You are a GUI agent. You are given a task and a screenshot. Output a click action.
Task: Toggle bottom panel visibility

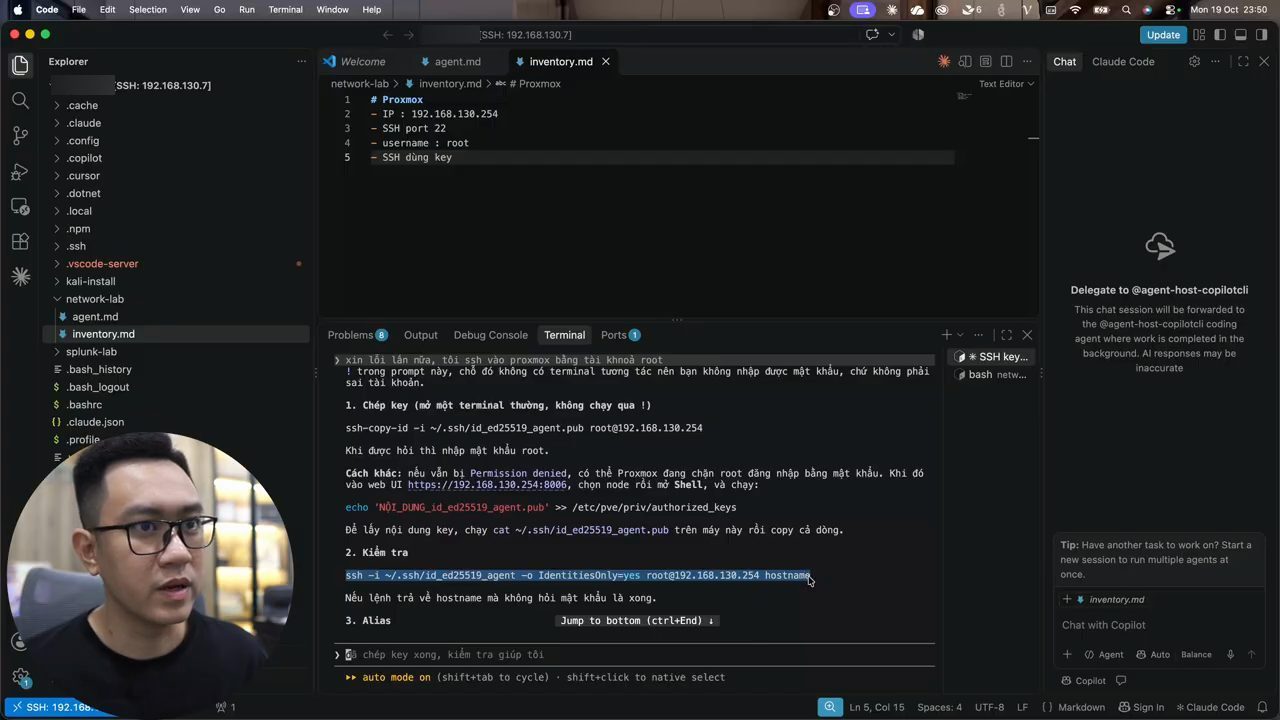click(1241, 35)
